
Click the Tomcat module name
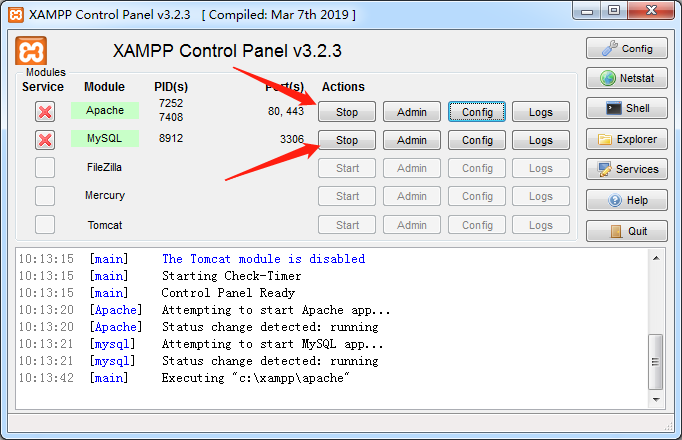(x=105, y=225)
